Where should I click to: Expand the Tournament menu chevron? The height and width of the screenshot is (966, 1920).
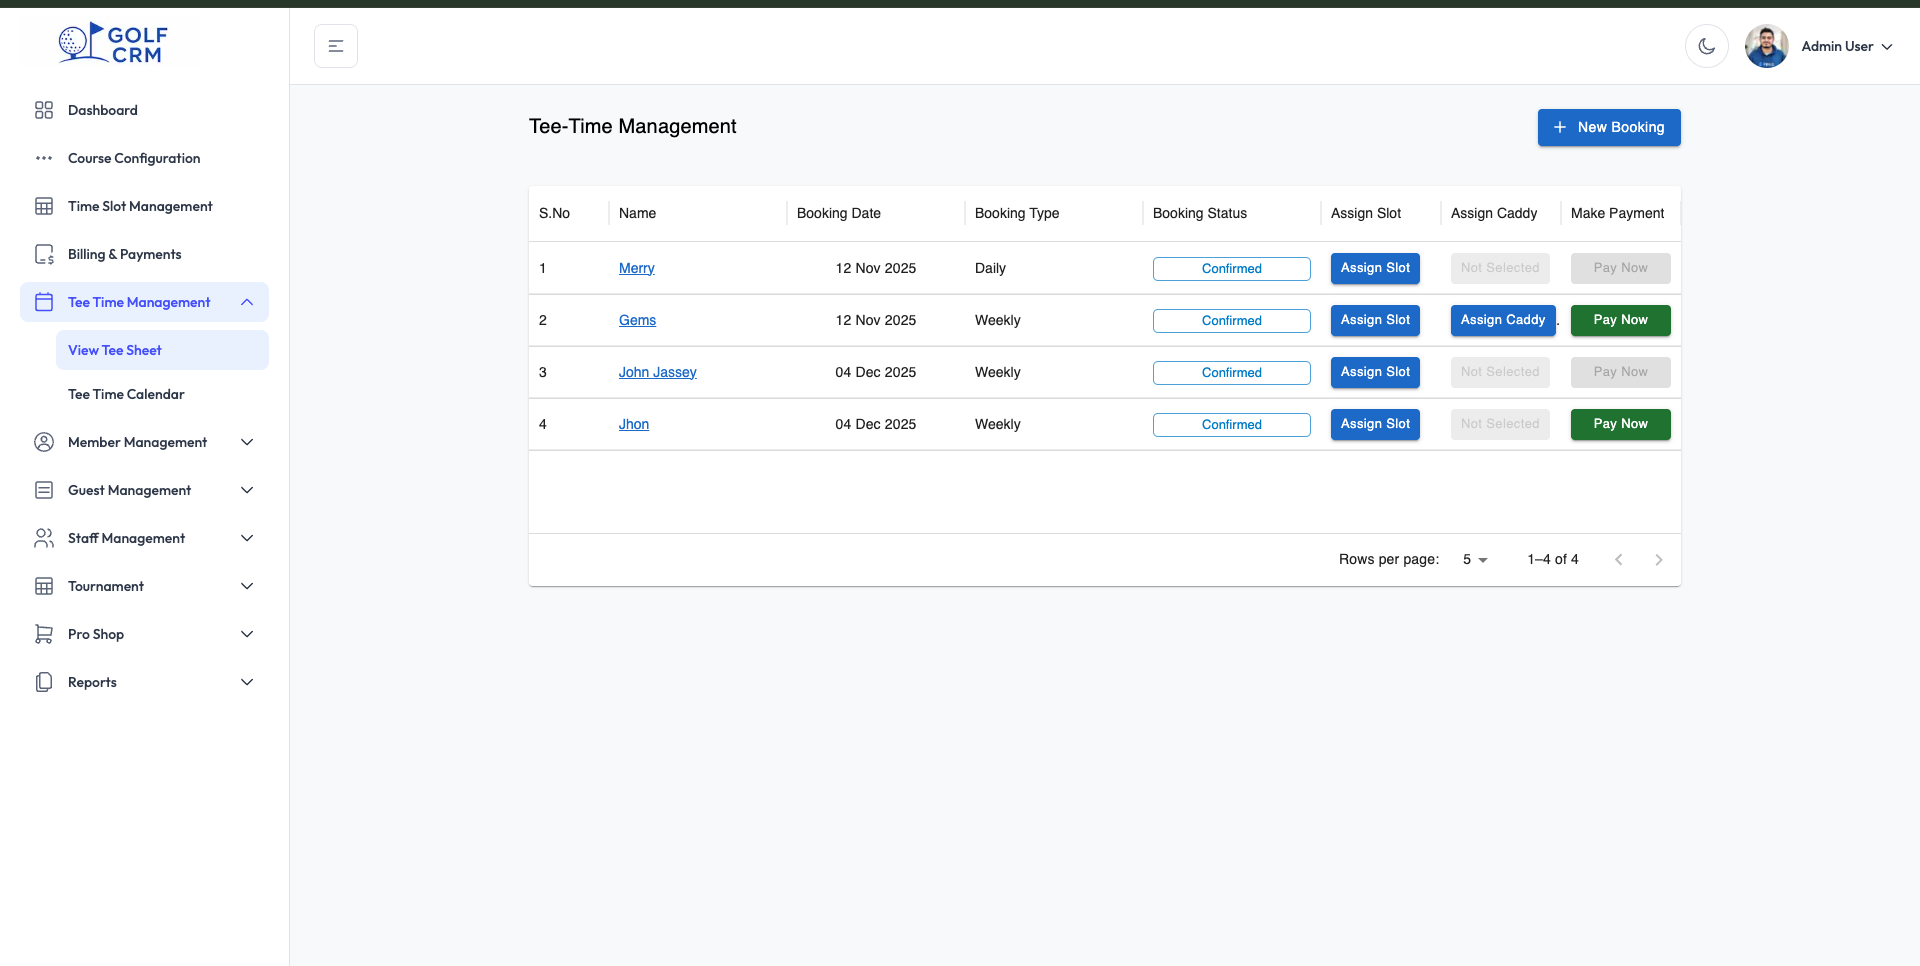[247, 586]
